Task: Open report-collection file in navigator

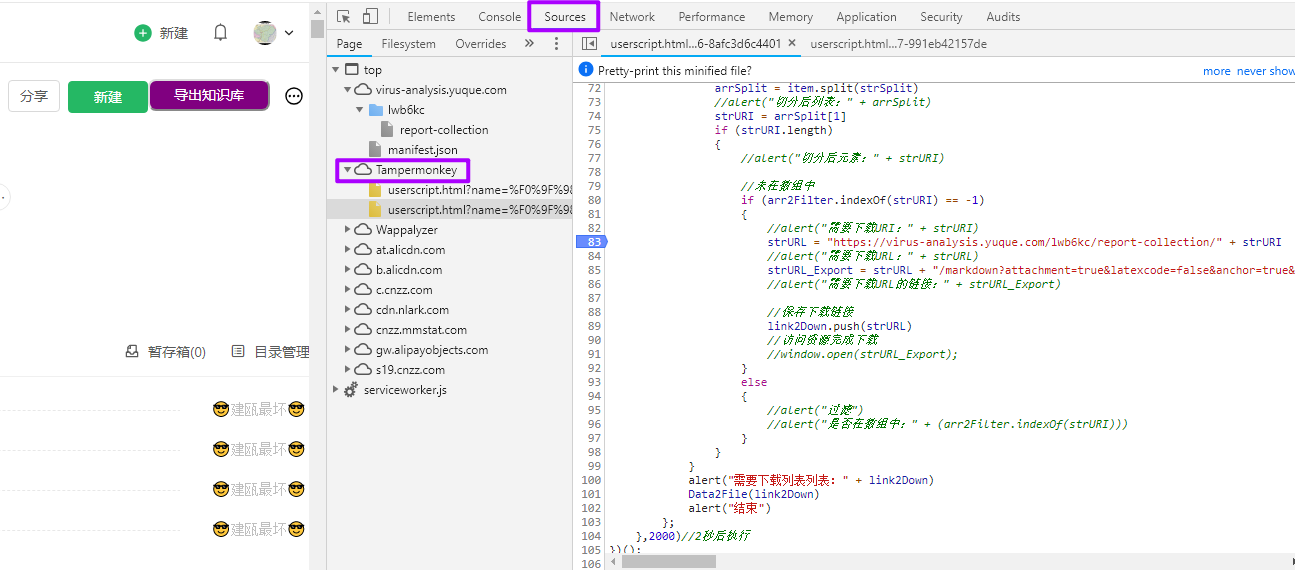Action: tap(444, 130)
